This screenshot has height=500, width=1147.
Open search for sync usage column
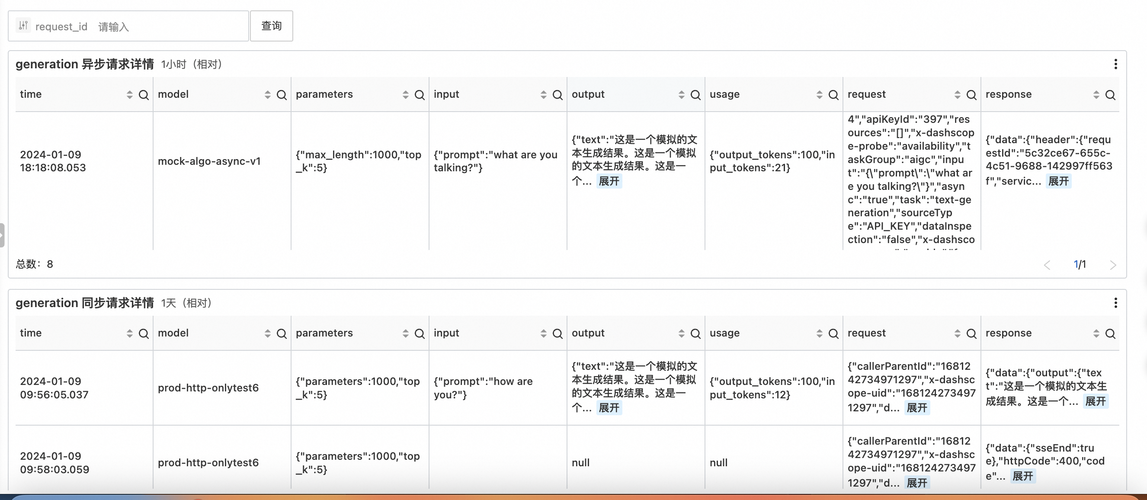[x=834, y=334]
